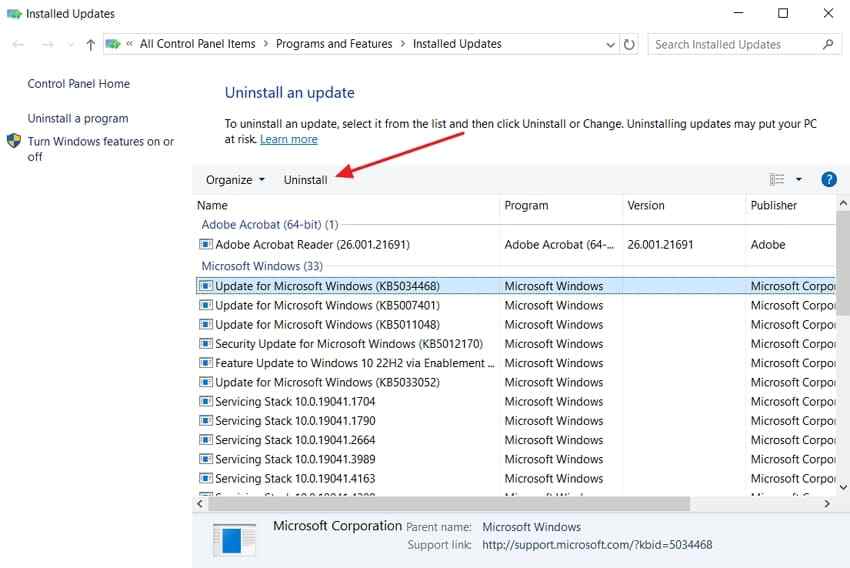Click icon of Servicing Stack 10.0.19041.3989
The image size is (850, 568).
pyautogui.click(x=205, y=459)
